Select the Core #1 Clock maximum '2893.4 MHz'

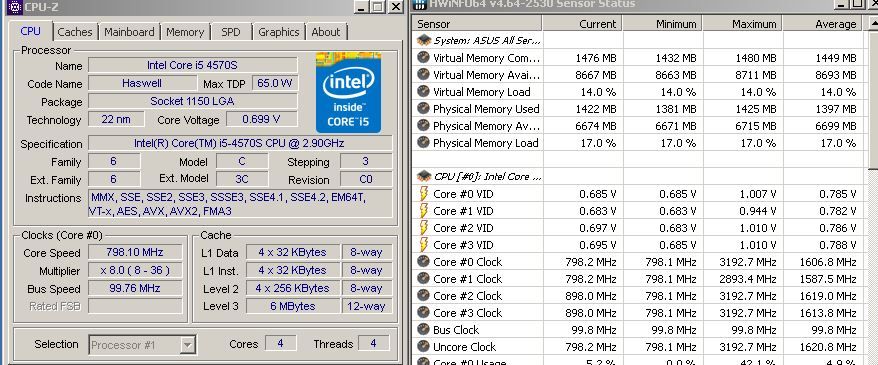point(747,279)
